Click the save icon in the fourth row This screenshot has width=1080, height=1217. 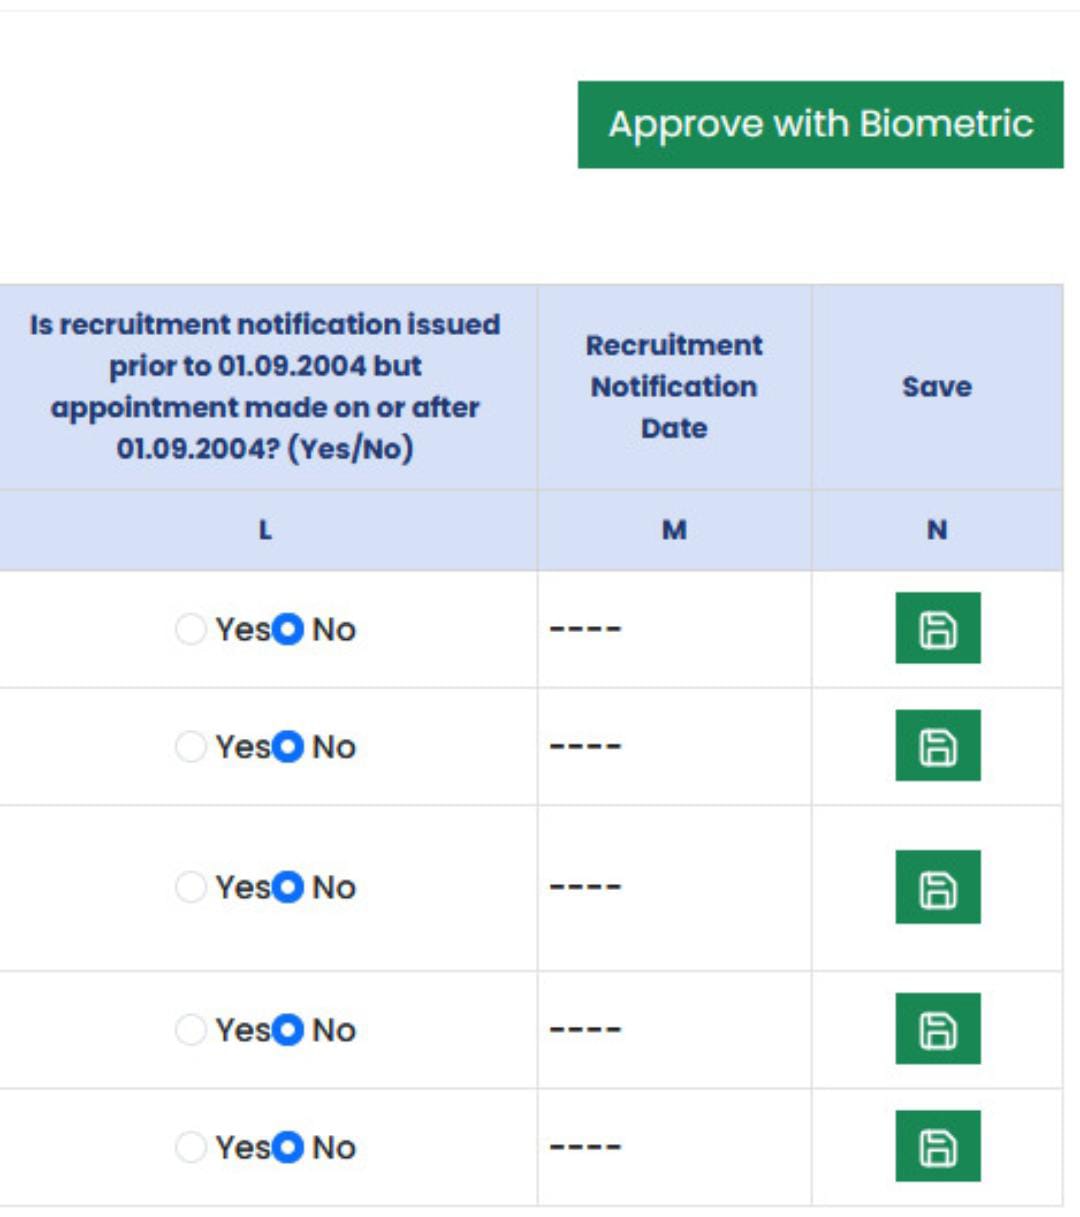[937, 1029]
